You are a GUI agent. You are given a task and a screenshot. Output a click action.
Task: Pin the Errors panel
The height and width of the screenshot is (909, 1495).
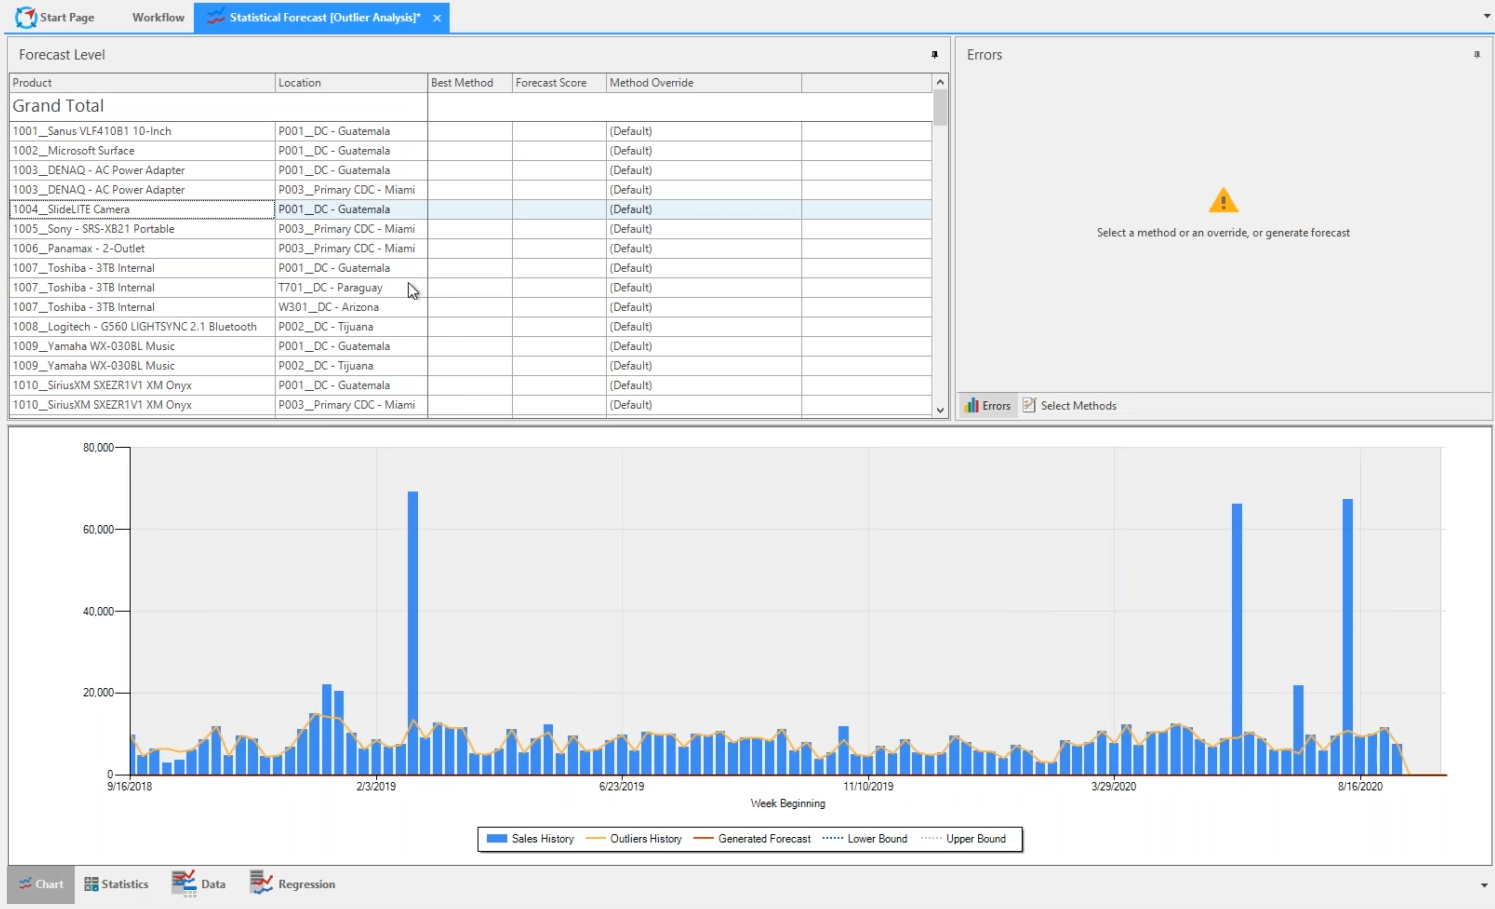click(1477, 55)
